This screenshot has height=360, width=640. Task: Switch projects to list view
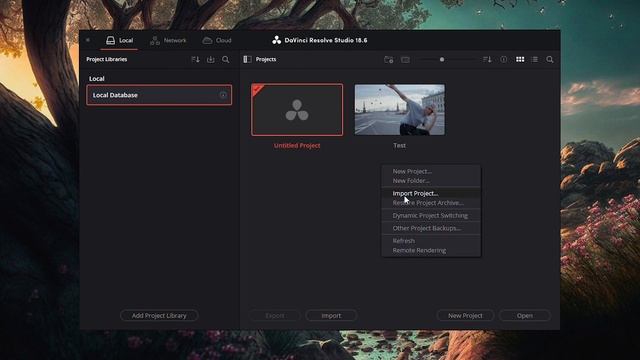534,60
